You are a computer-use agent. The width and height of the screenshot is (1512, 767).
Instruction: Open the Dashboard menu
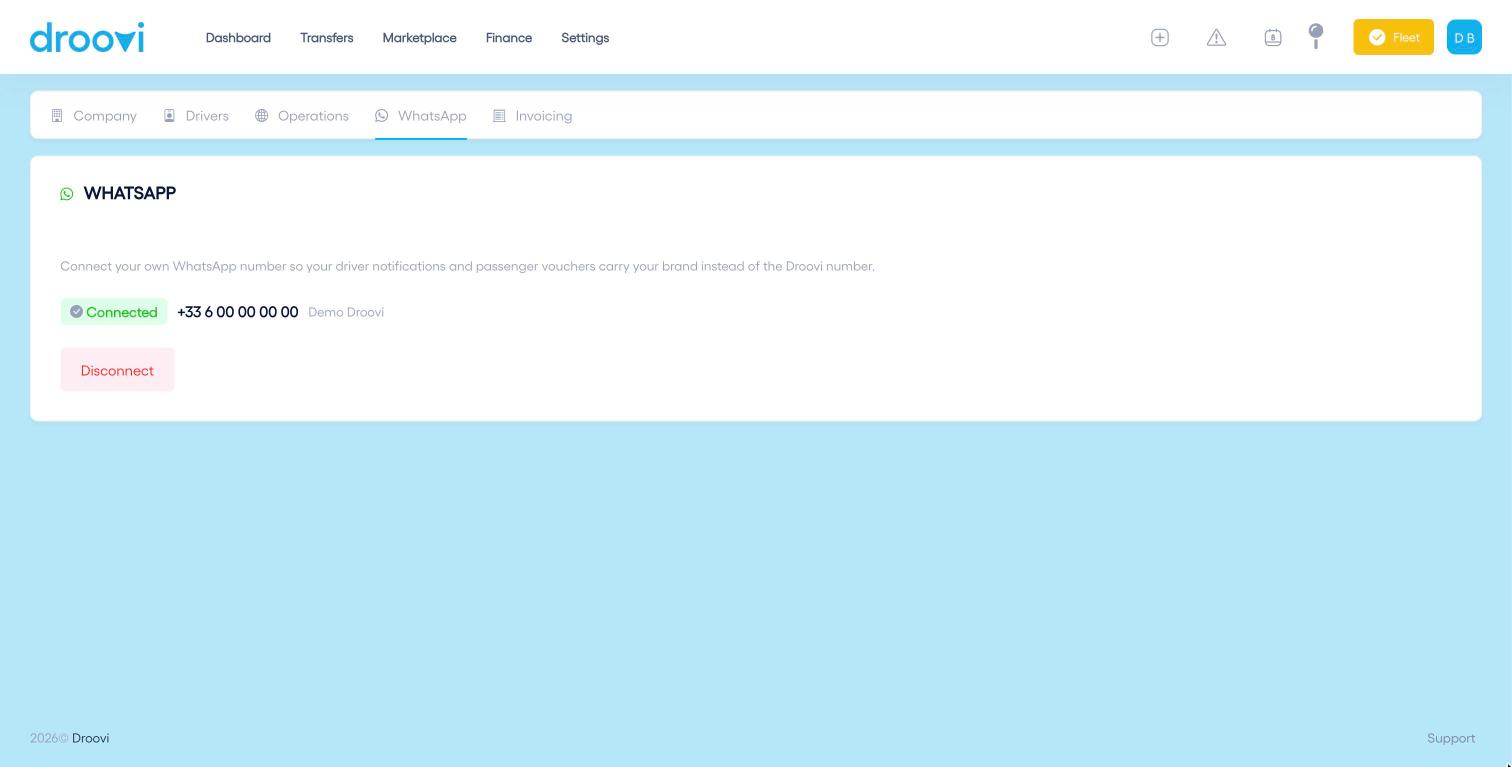point(238,38)
